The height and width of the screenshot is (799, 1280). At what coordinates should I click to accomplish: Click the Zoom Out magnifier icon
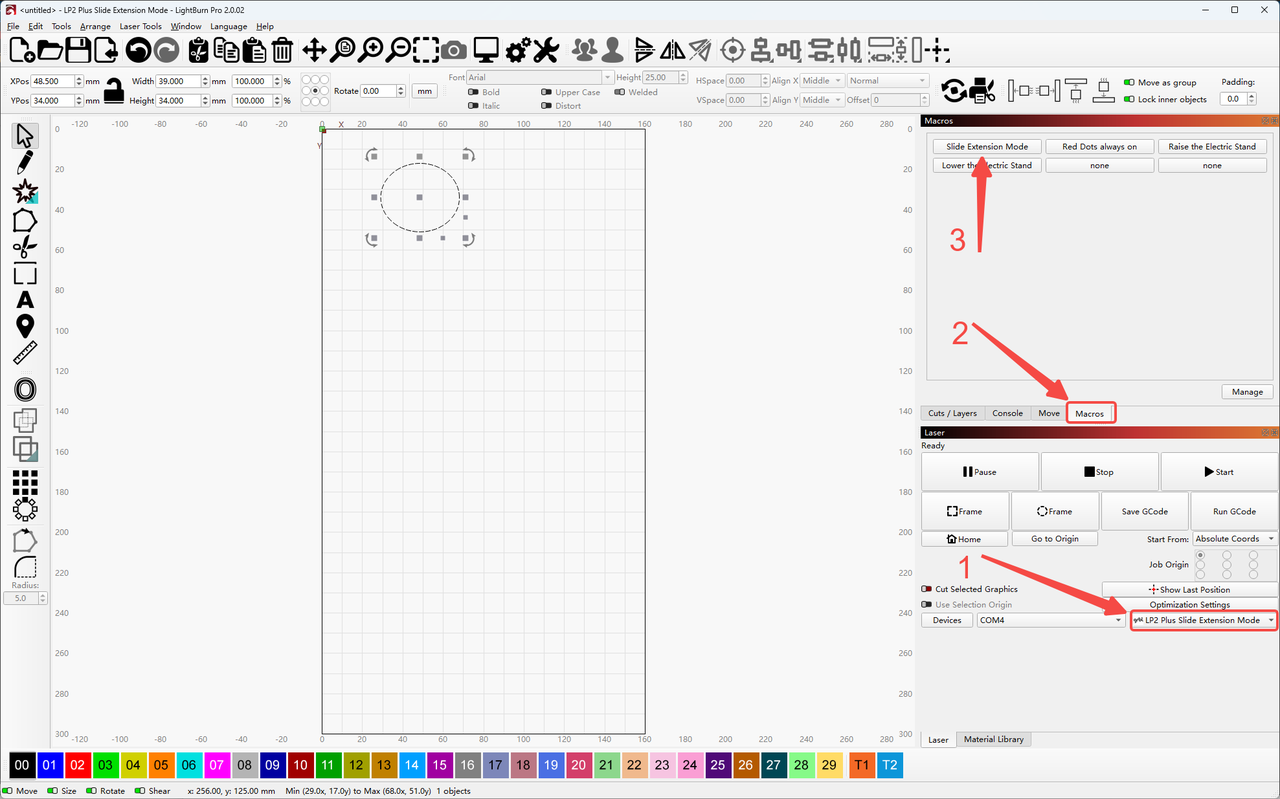399,50
